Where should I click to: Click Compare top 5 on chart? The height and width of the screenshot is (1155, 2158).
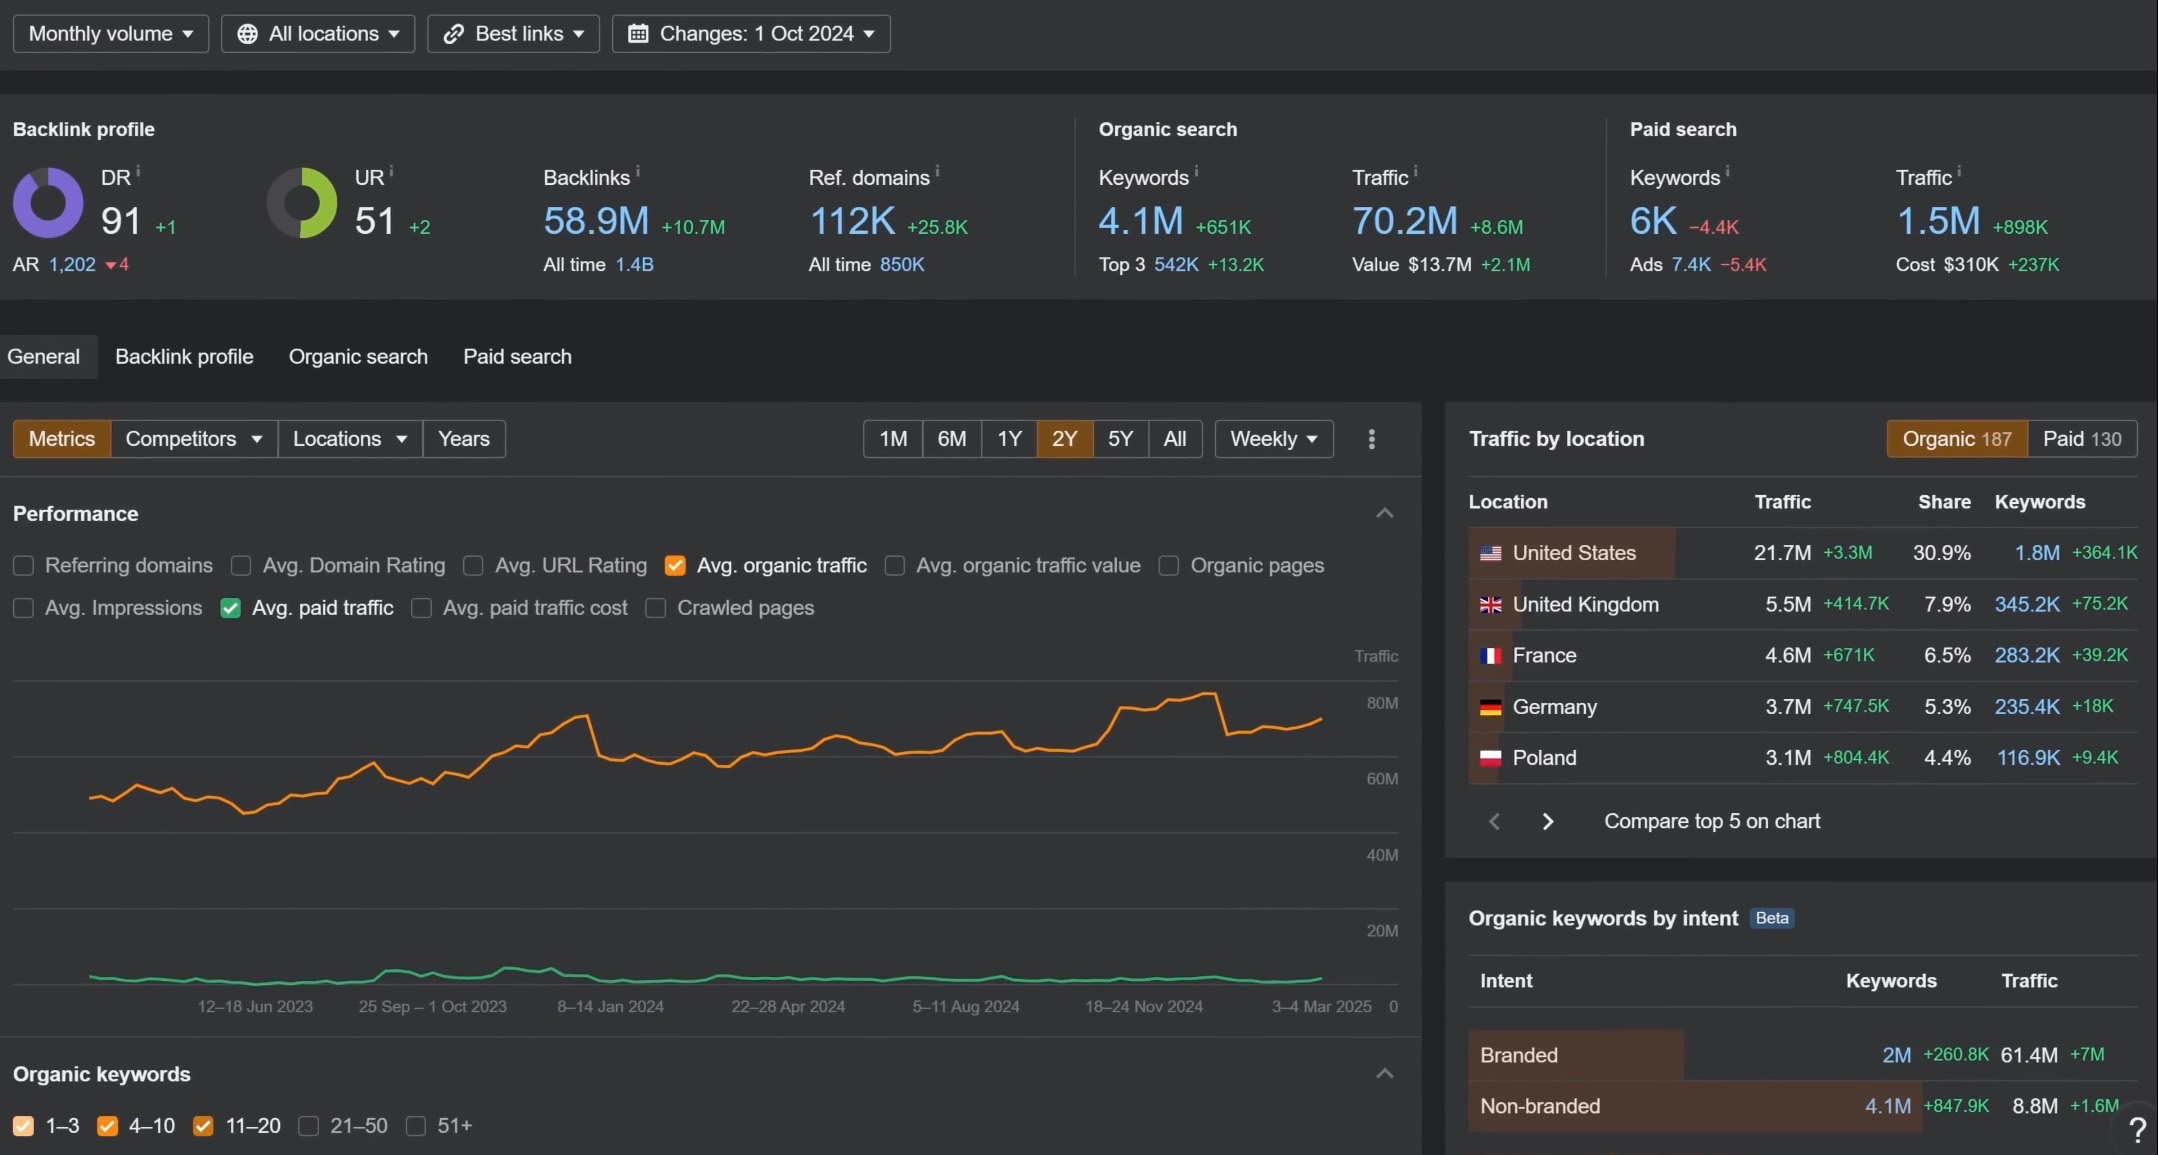tap(1712, 821)
